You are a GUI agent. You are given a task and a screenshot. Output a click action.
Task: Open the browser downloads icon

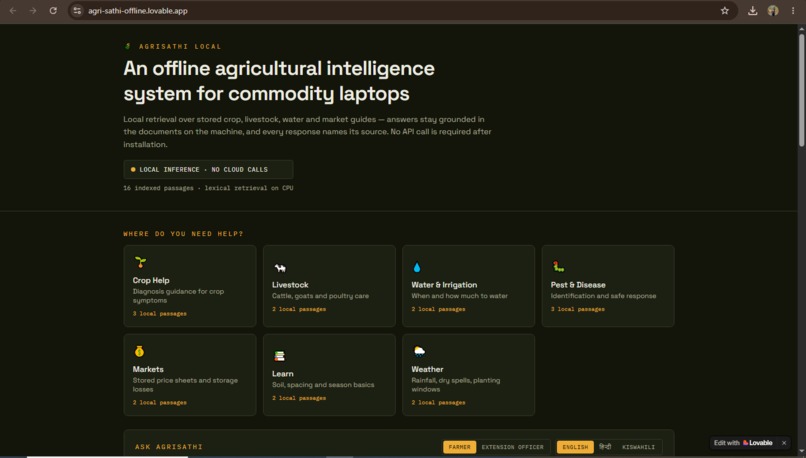753,10
